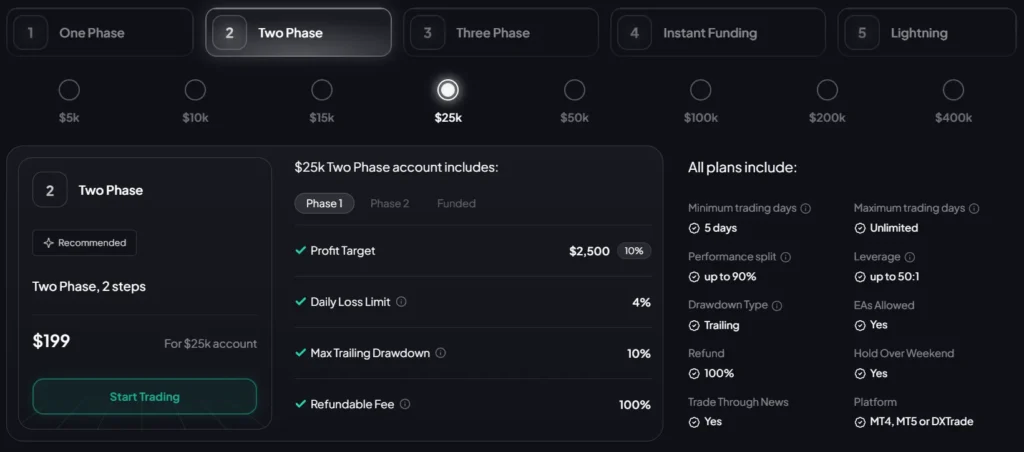1024x452 pixels.
Task: Click info icon beside Refundable Fee
Action: (x=405, y=404)
